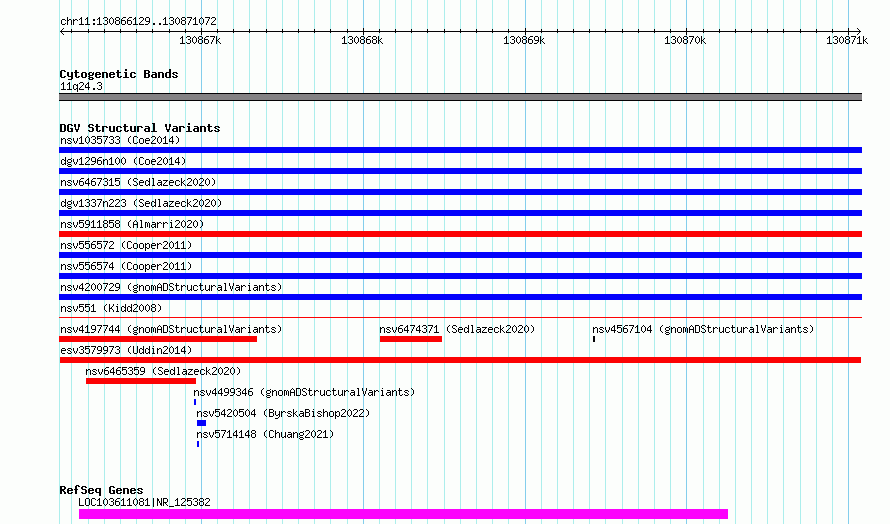
Task: Click the esv3579973 (Uddin2014) label
Action: [126, 350]
